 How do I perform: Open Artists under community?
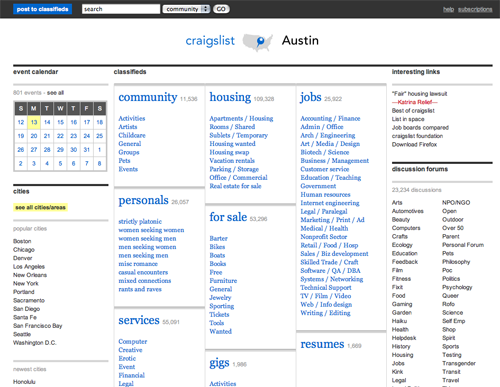pos(128,127)
